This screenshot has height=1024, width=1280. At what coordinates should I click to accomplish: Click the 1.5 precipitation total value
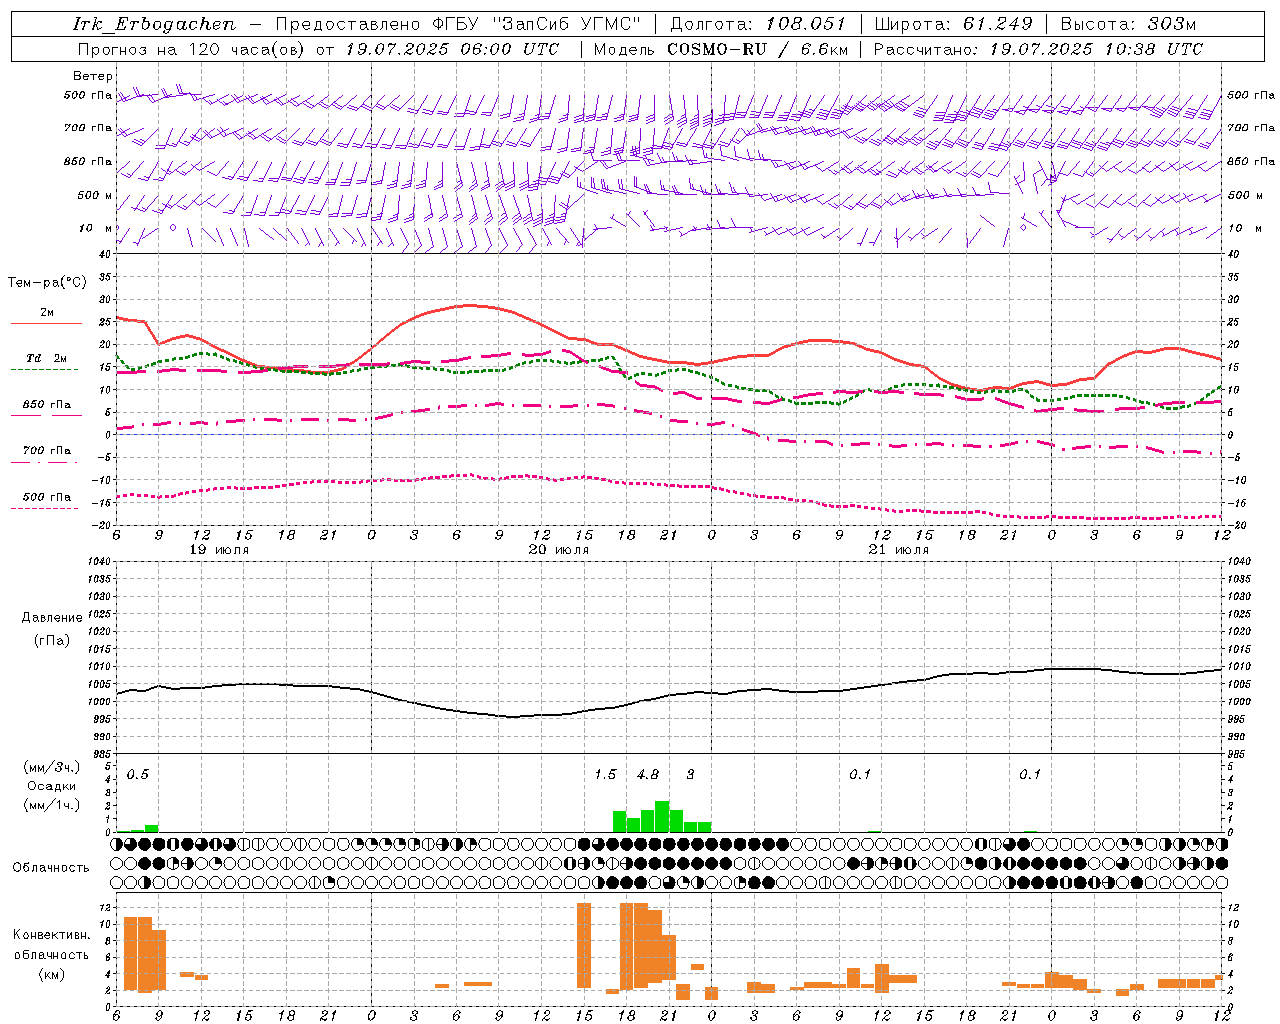605,775
